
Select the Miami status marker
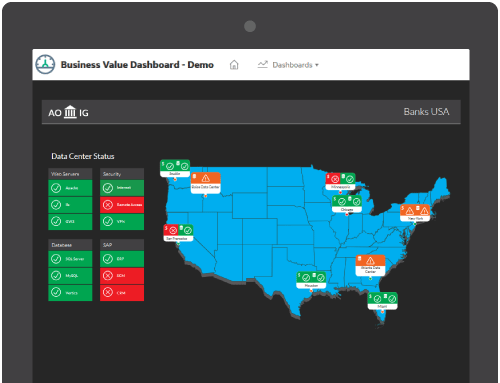[x=382, y=301]
